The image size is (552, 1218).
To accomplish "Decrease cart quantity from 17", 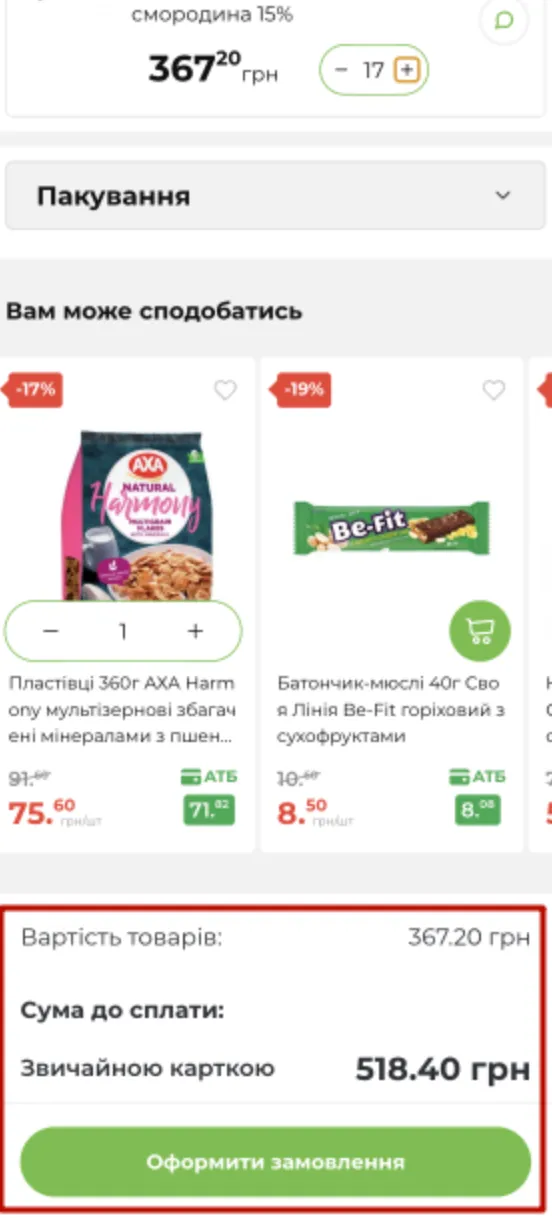I will point(342,70).
